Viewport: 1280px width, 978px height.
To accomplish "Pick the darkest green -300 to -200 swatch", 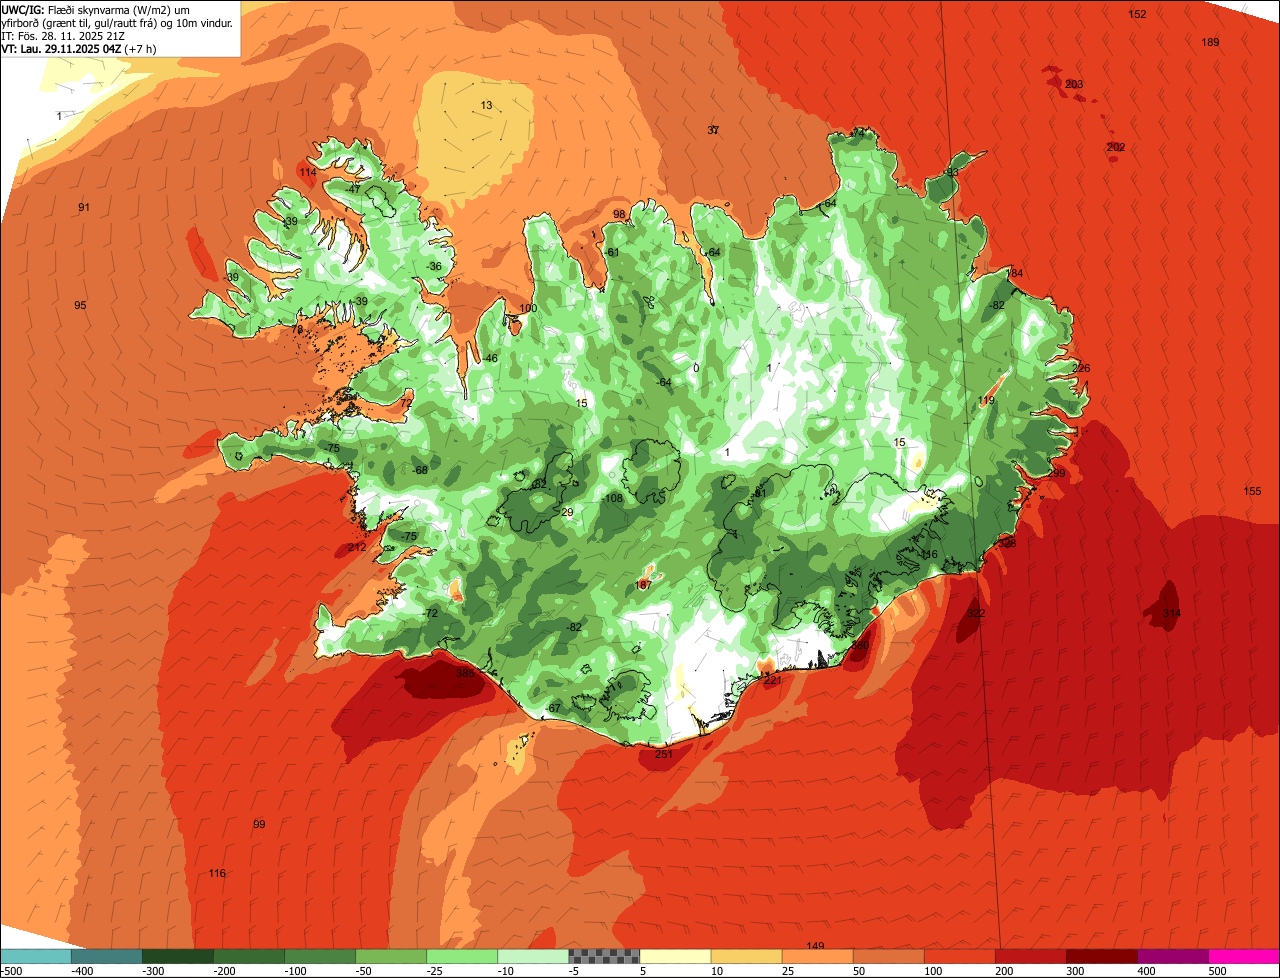I will [x=178, y=956].
